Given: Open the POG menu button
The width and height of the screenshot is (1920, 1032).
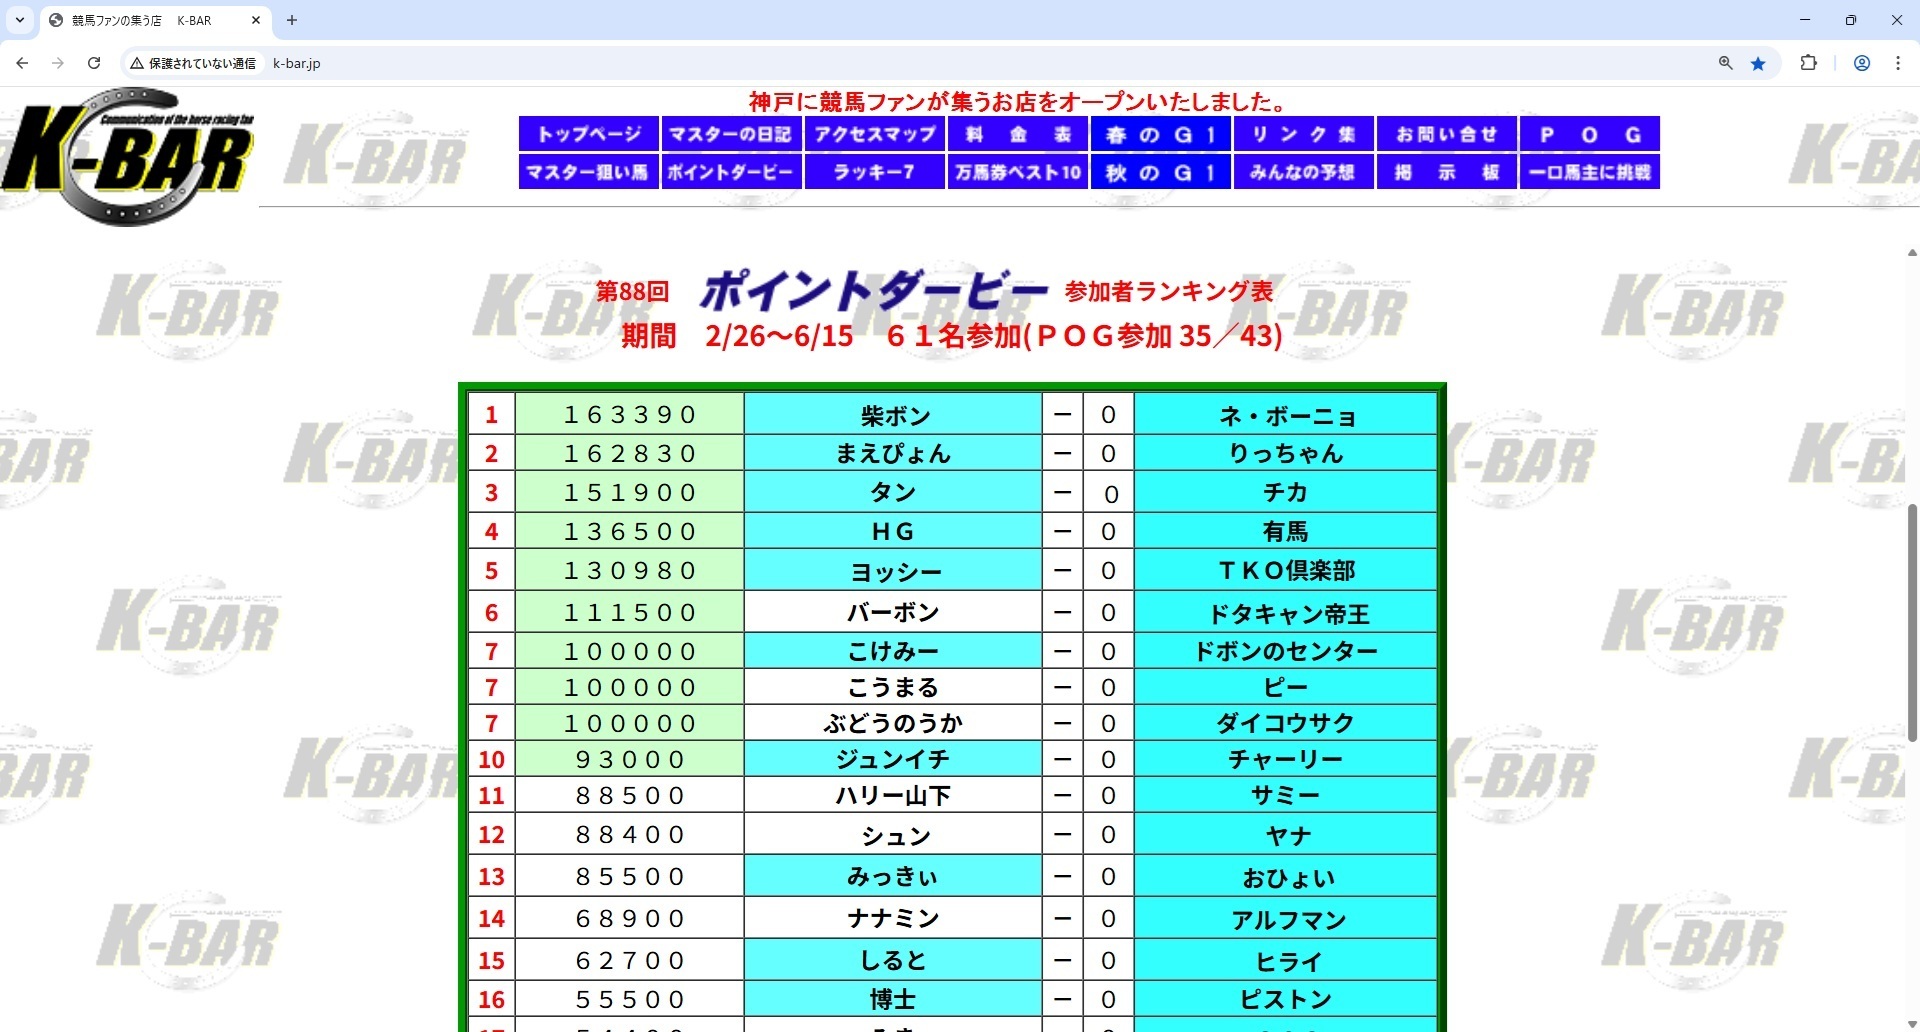Looking at the screenshot, I should coord(1589,134).
